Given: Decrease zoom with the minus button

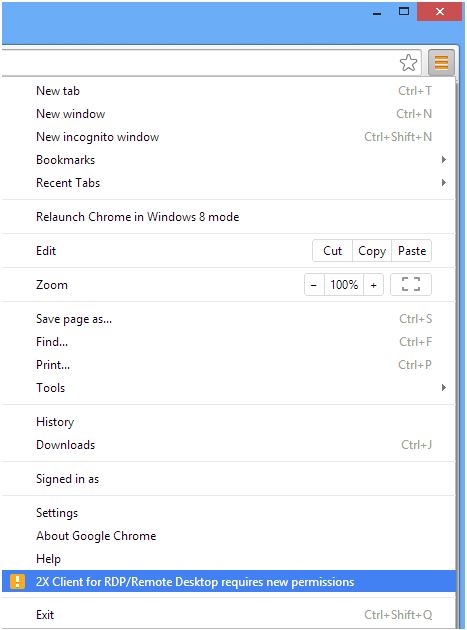Looking at the screenshot, I should coord(314,284).
